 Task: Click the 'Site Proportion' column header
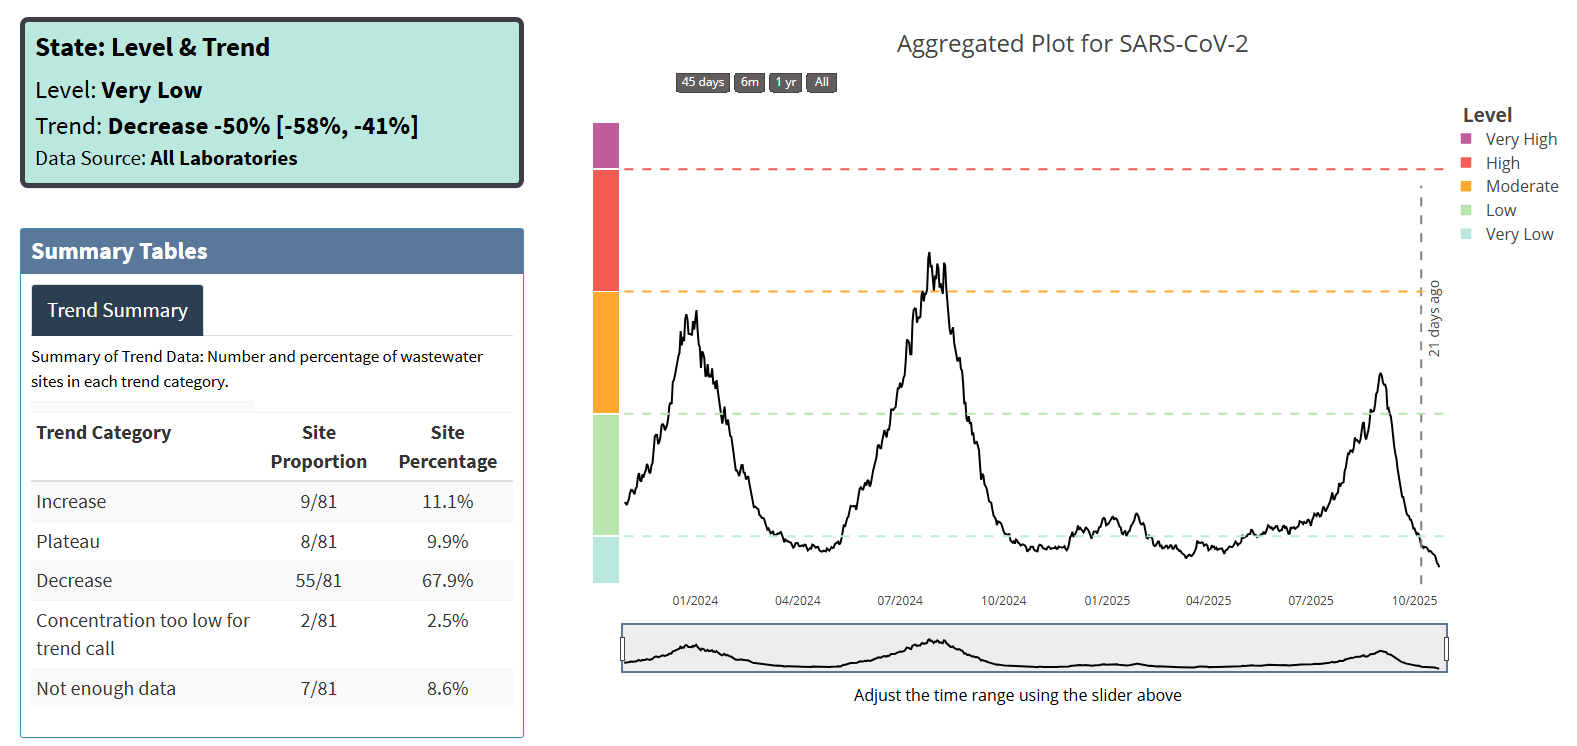319,447
